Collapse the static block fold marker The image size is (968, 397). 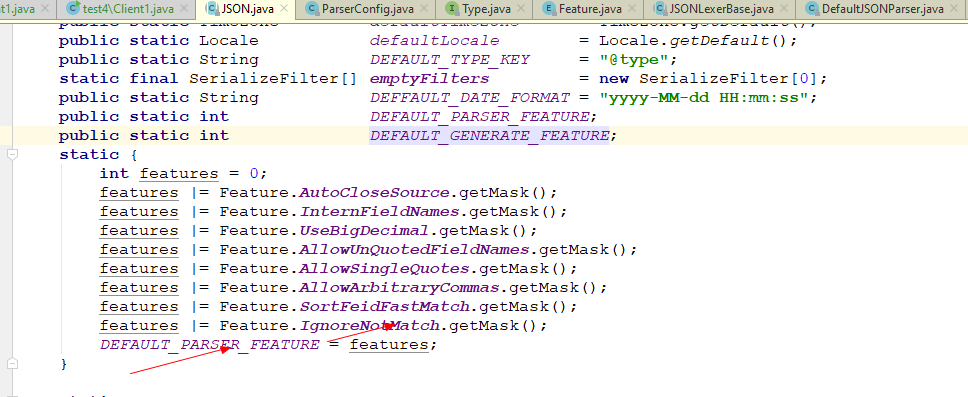[13, 154]
